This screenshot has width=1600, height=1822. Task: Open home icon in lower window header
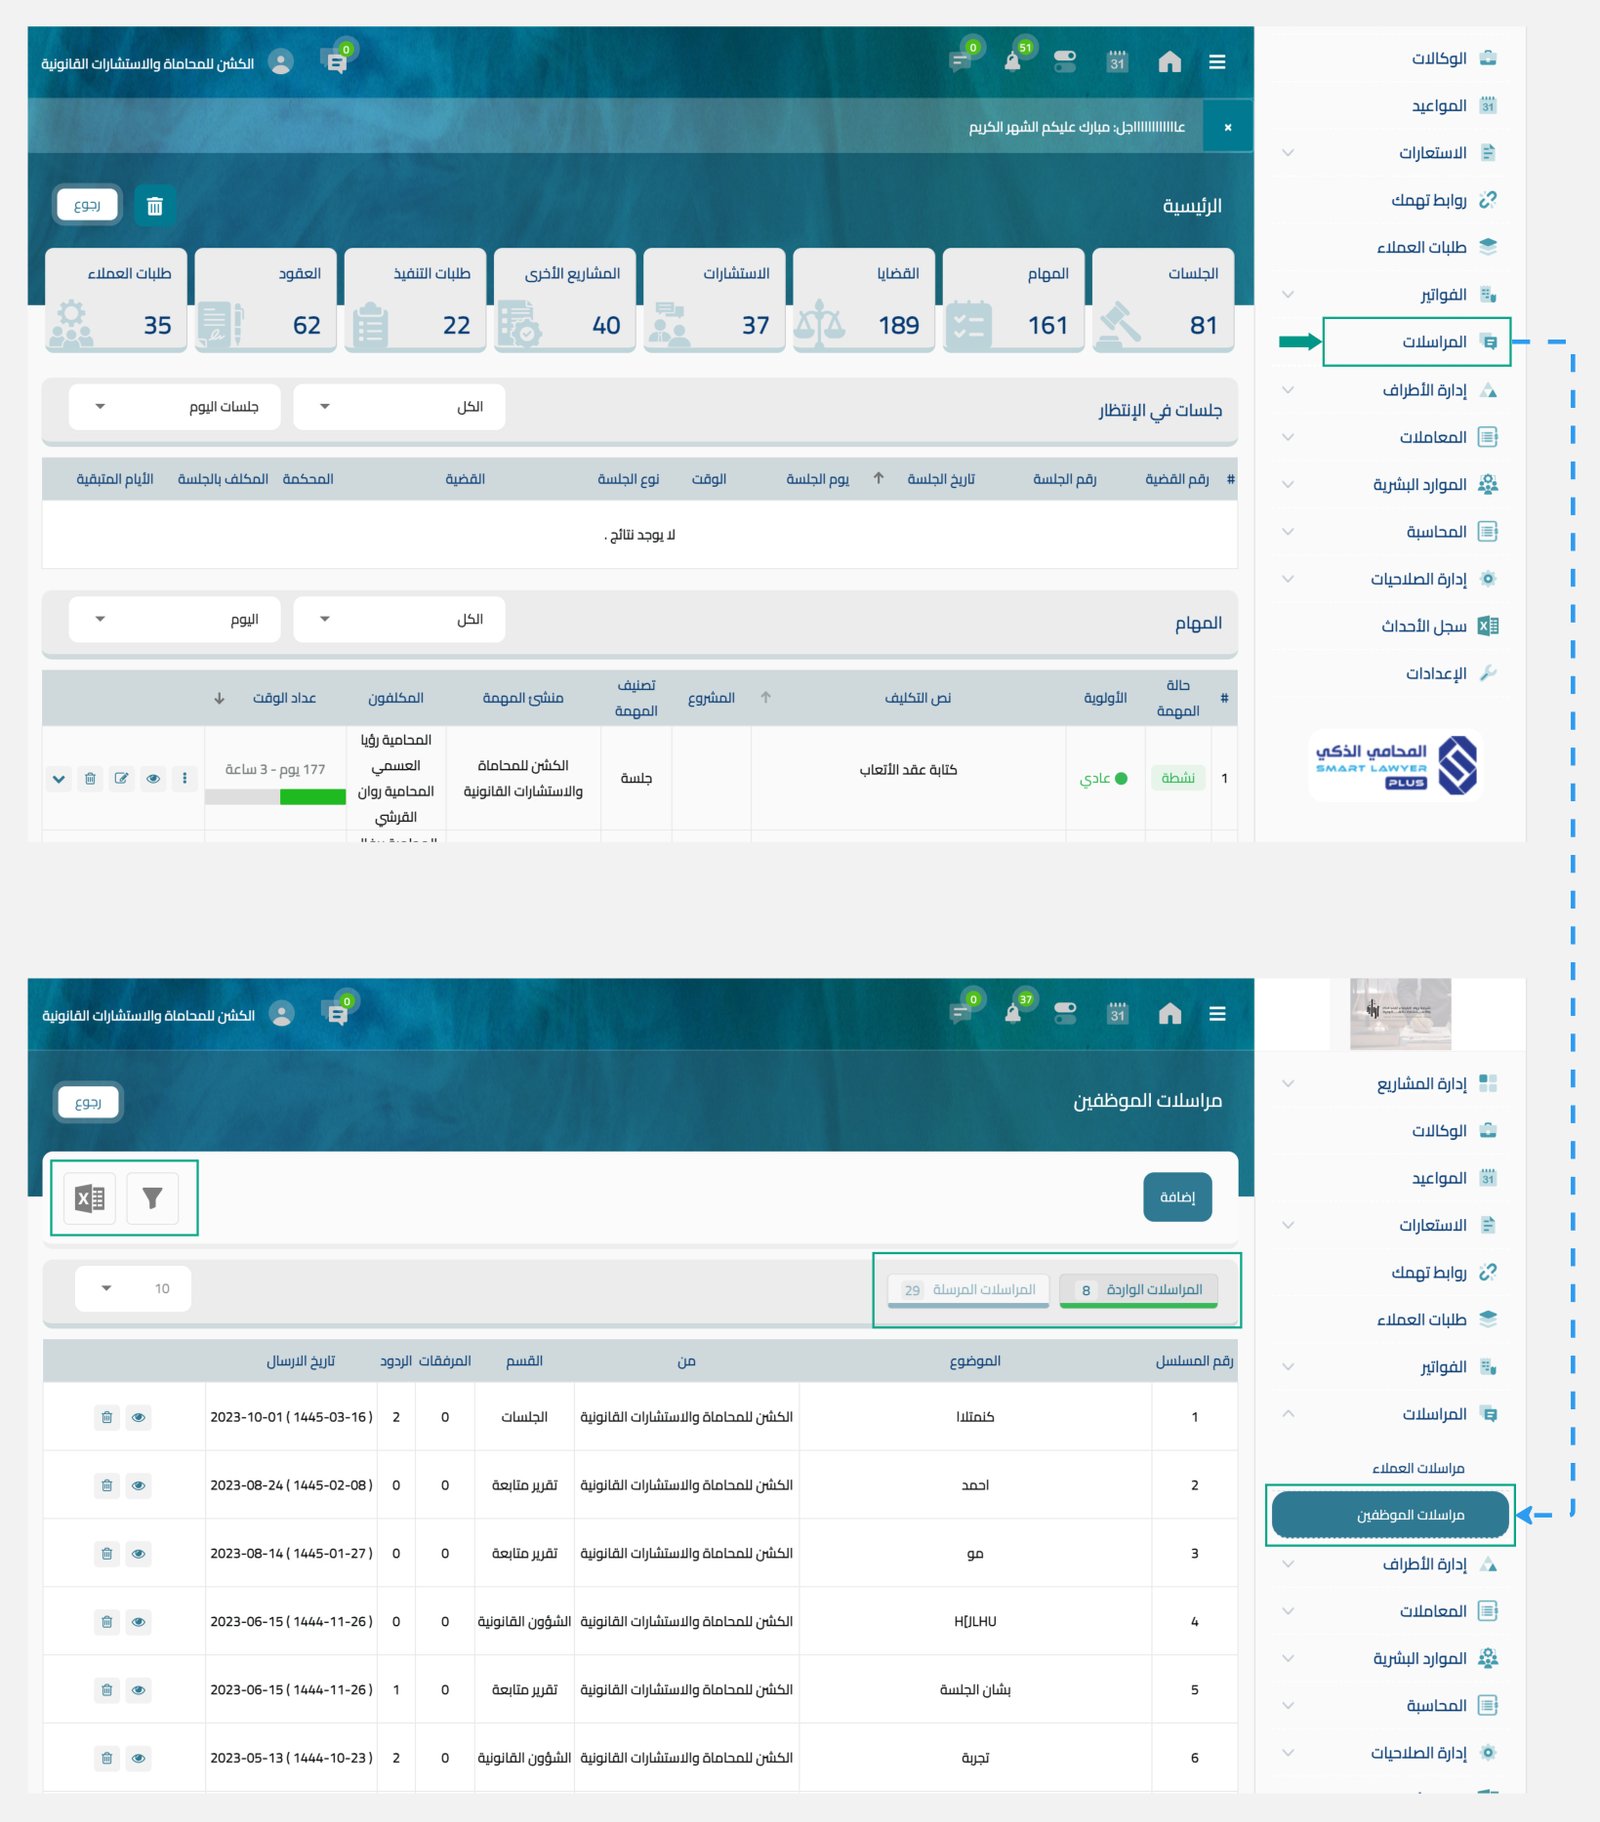pos(1170,1014)
